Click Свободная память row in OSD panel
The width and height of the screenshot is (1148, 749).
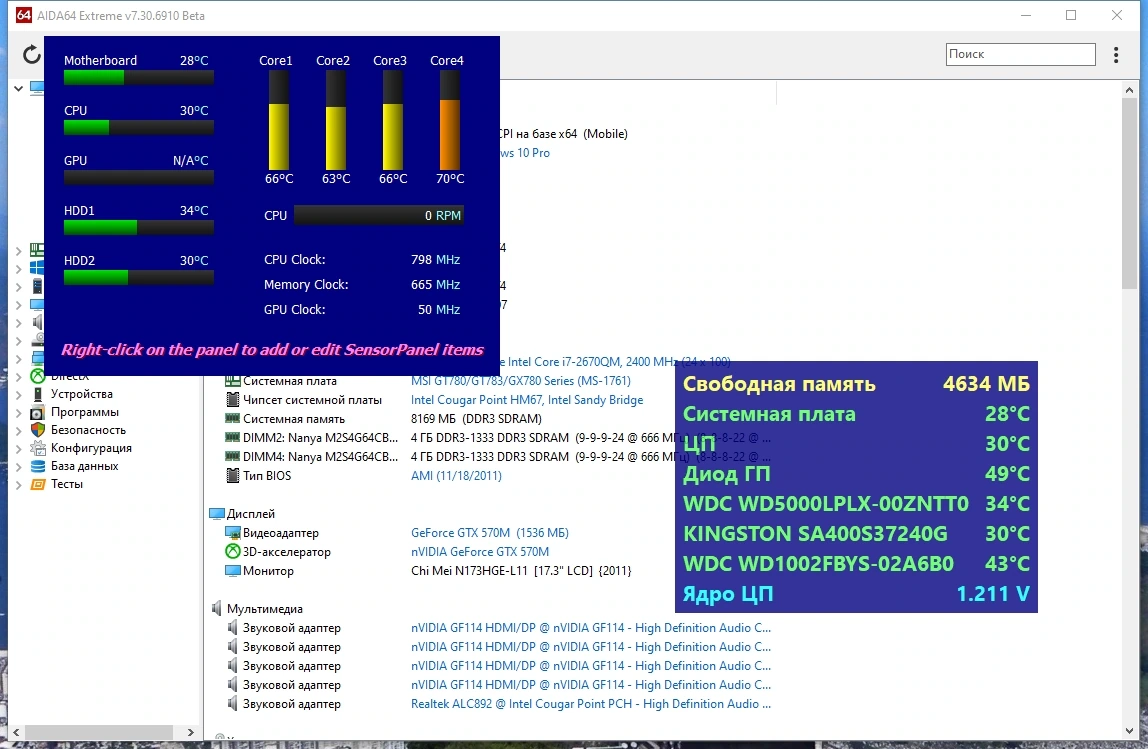[x=856, y=384]
